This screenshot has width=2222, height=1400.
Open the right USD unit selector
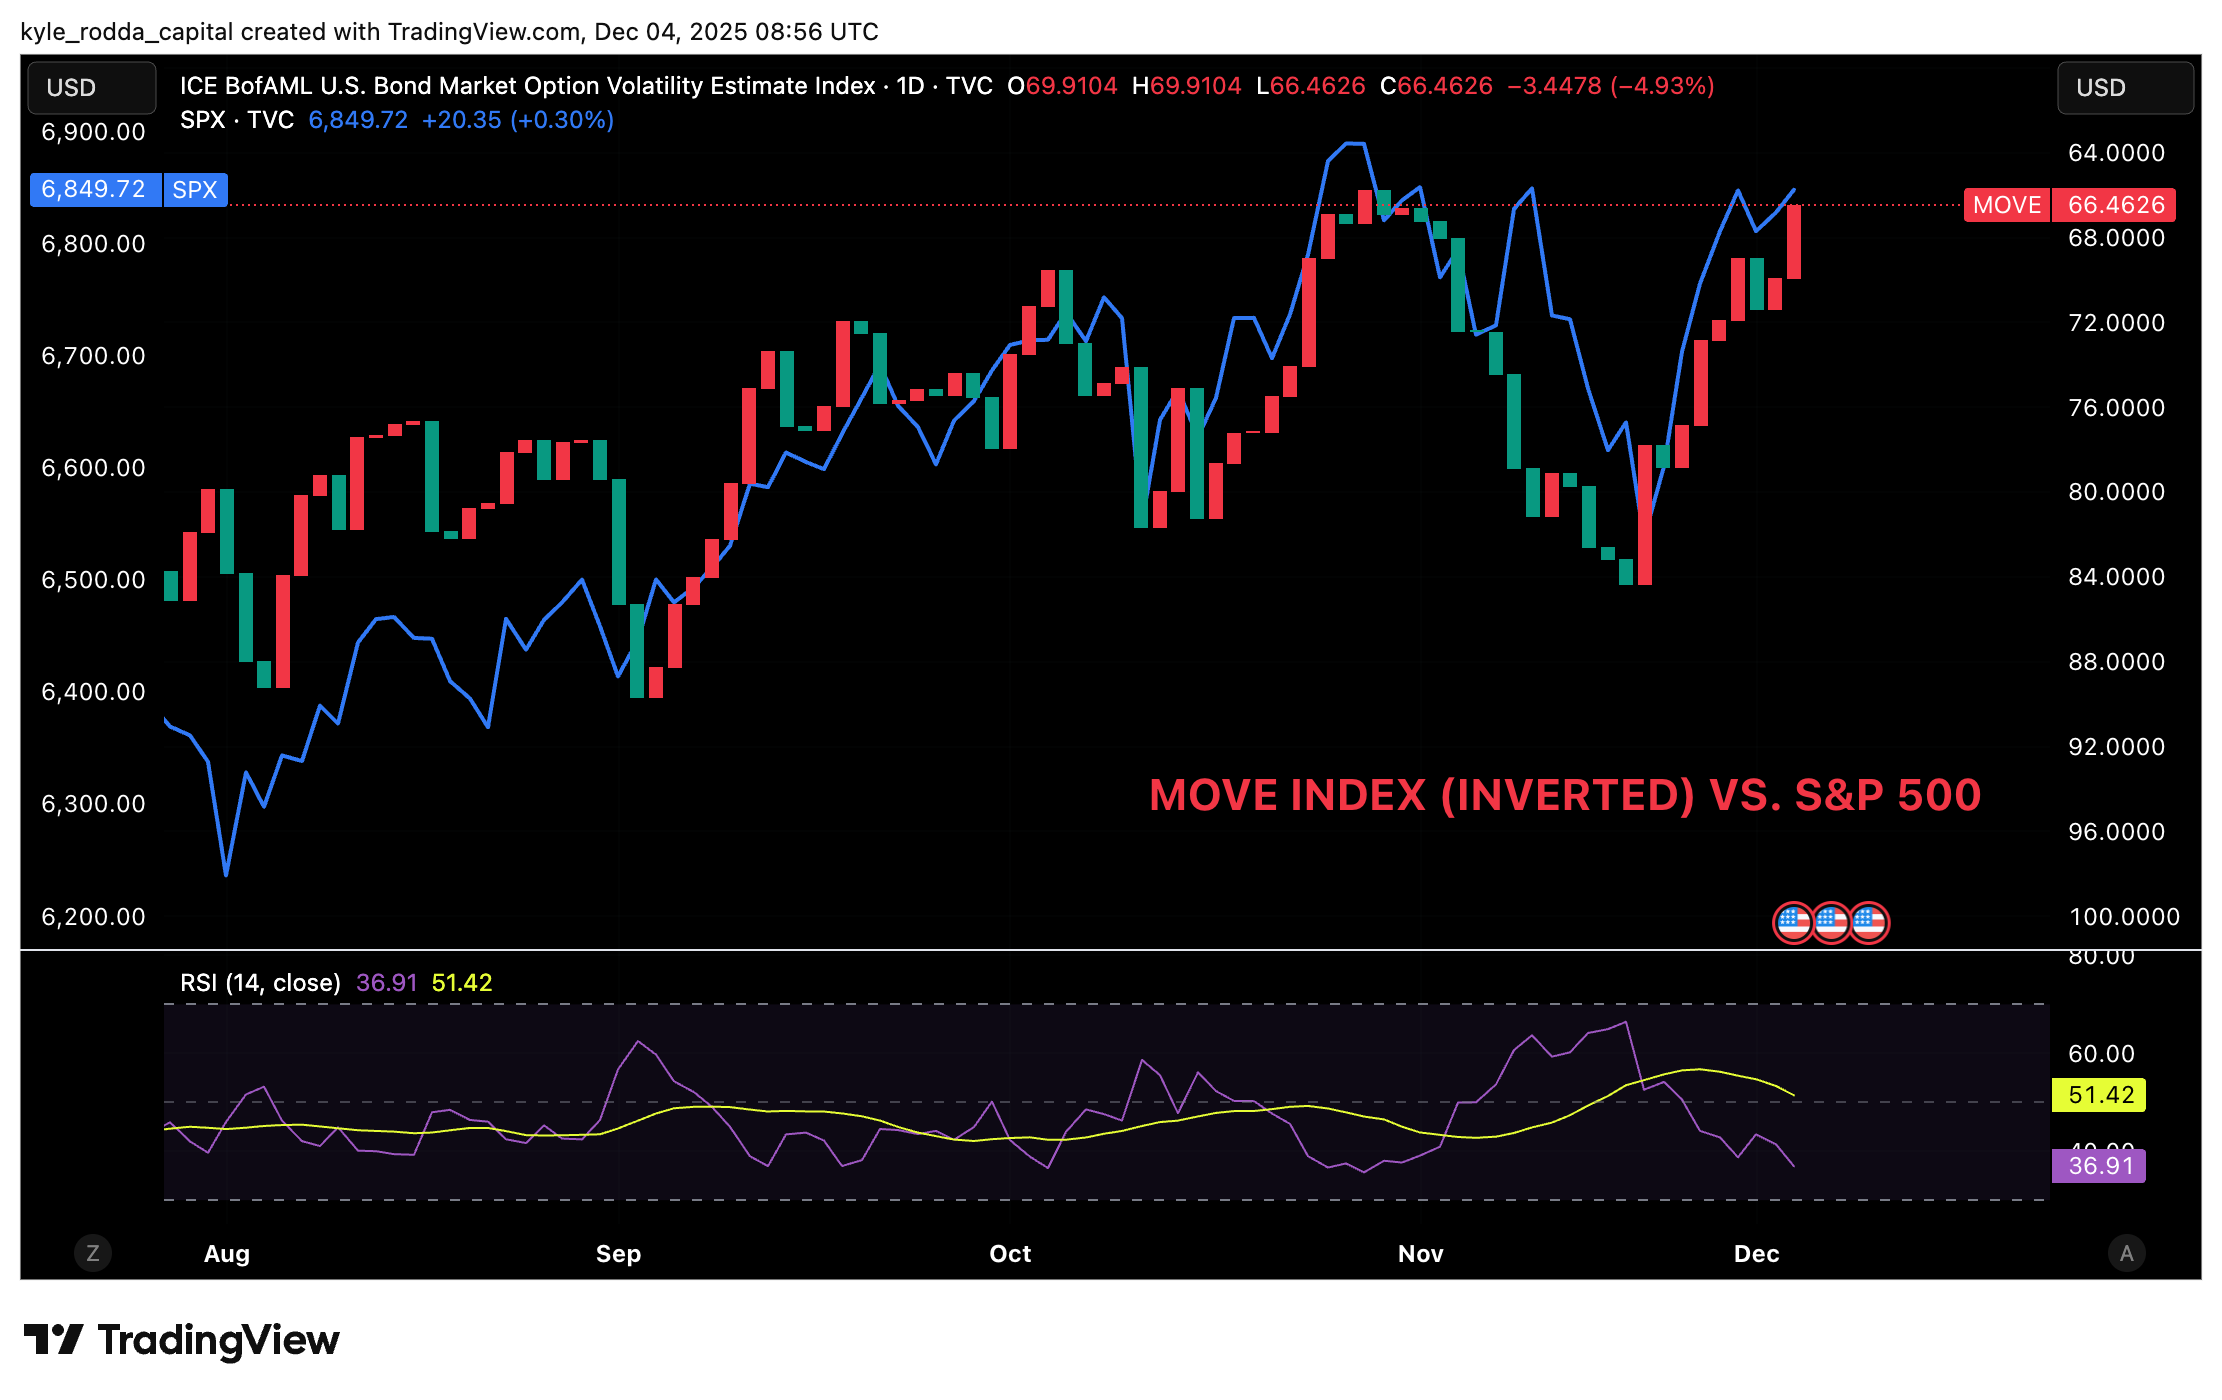click(x=2126, y=87)
